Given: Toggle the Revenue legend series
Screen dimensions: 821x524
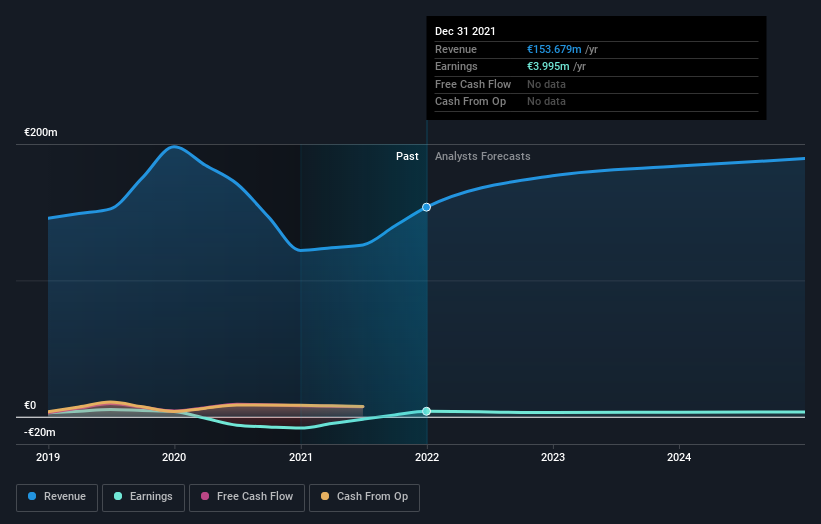Looking at the screenshot, I should tap(57, 497).
